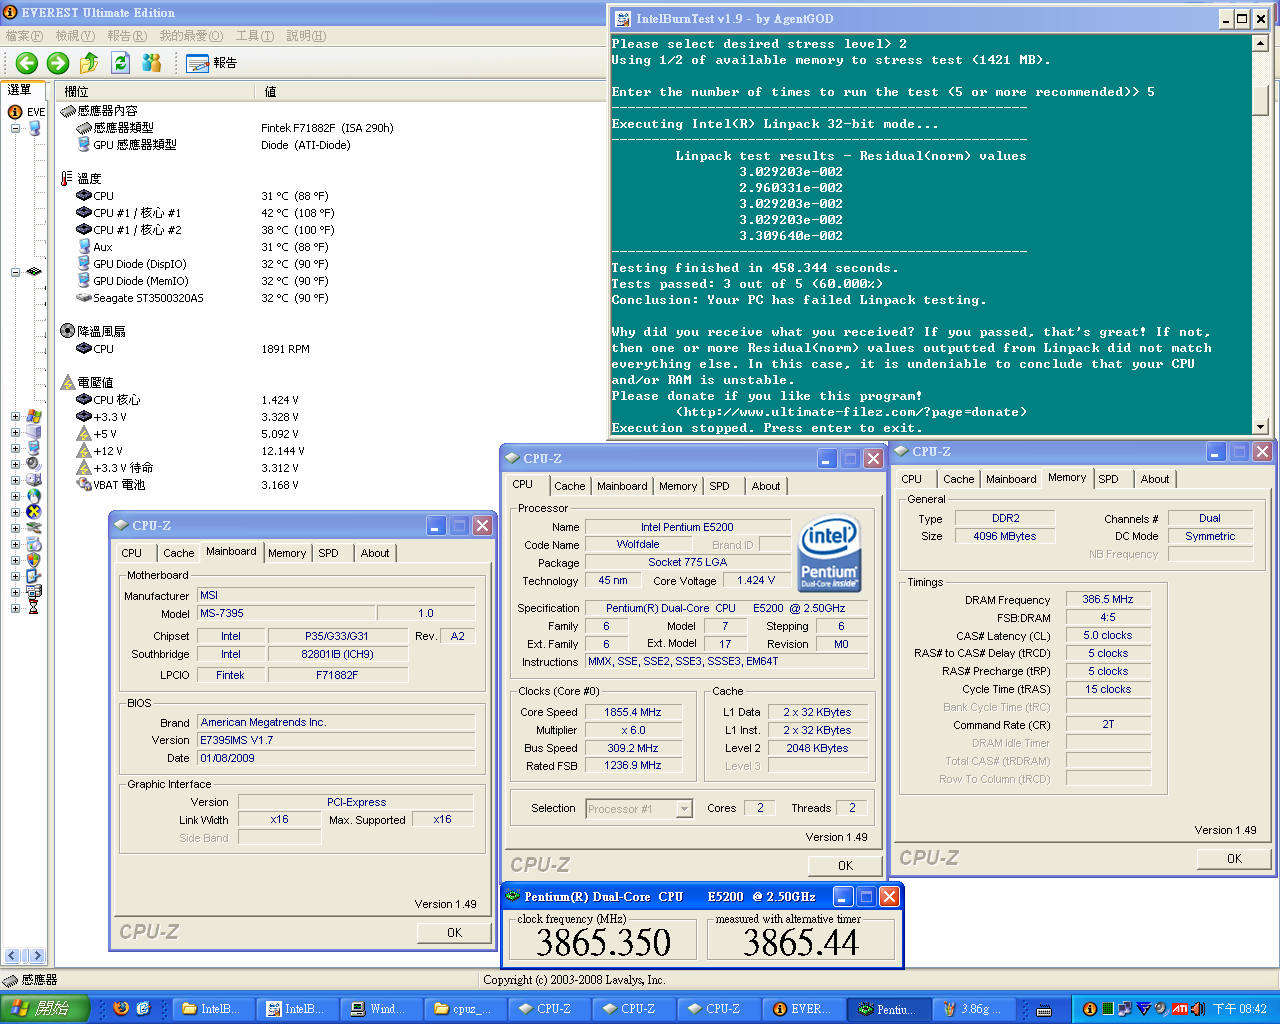Switch to Cache tab in Memory CPU-Z window
1280x1024 pixels.
coord(958,479)
